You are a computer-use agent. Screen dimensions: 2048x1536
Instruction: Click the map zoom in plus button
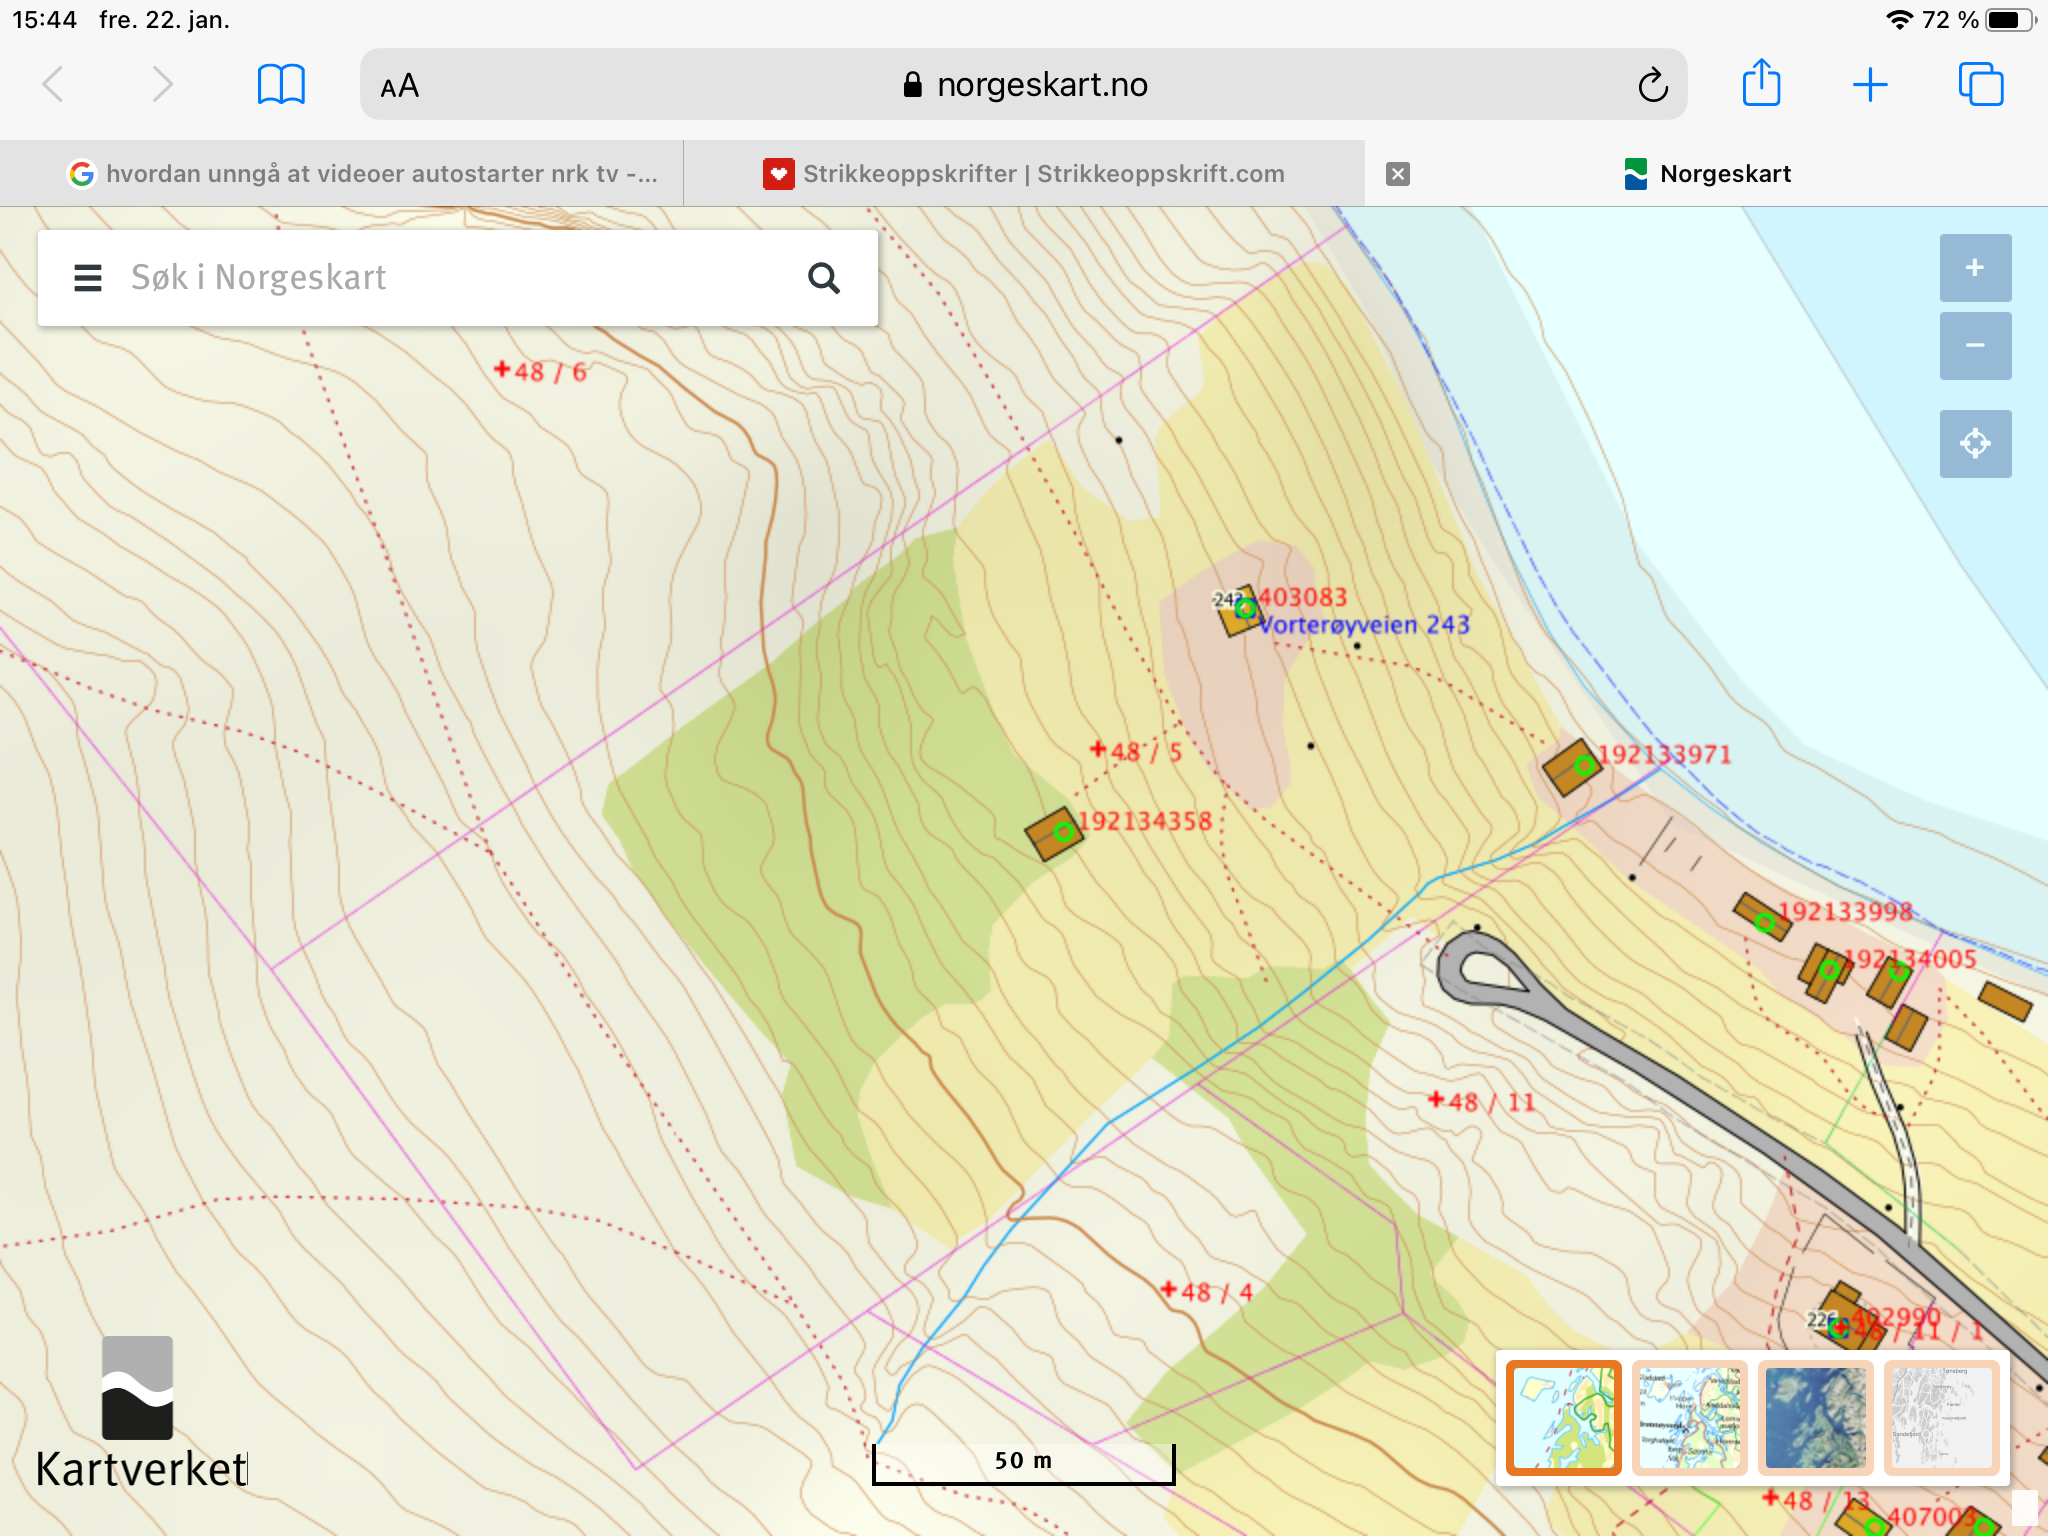coord(1975,268)
